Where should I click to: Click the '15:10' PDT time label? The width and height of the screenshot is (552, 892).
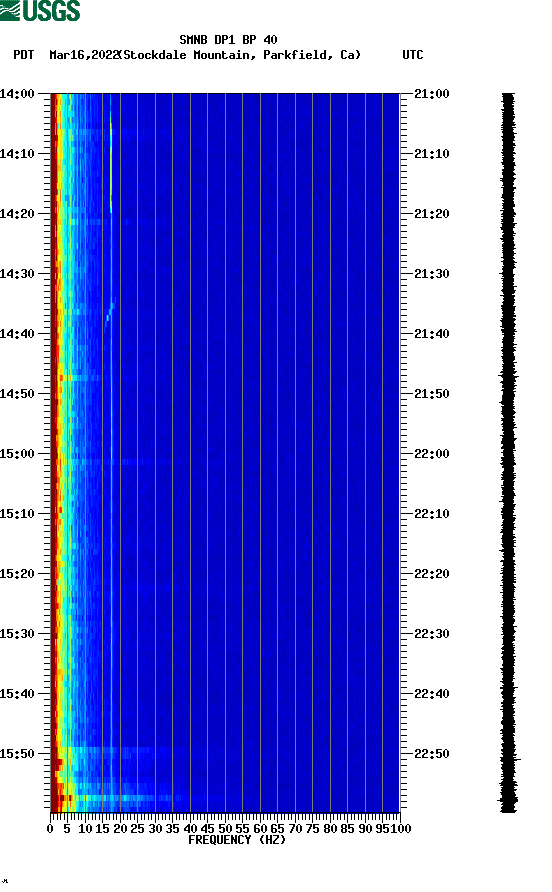17,514
